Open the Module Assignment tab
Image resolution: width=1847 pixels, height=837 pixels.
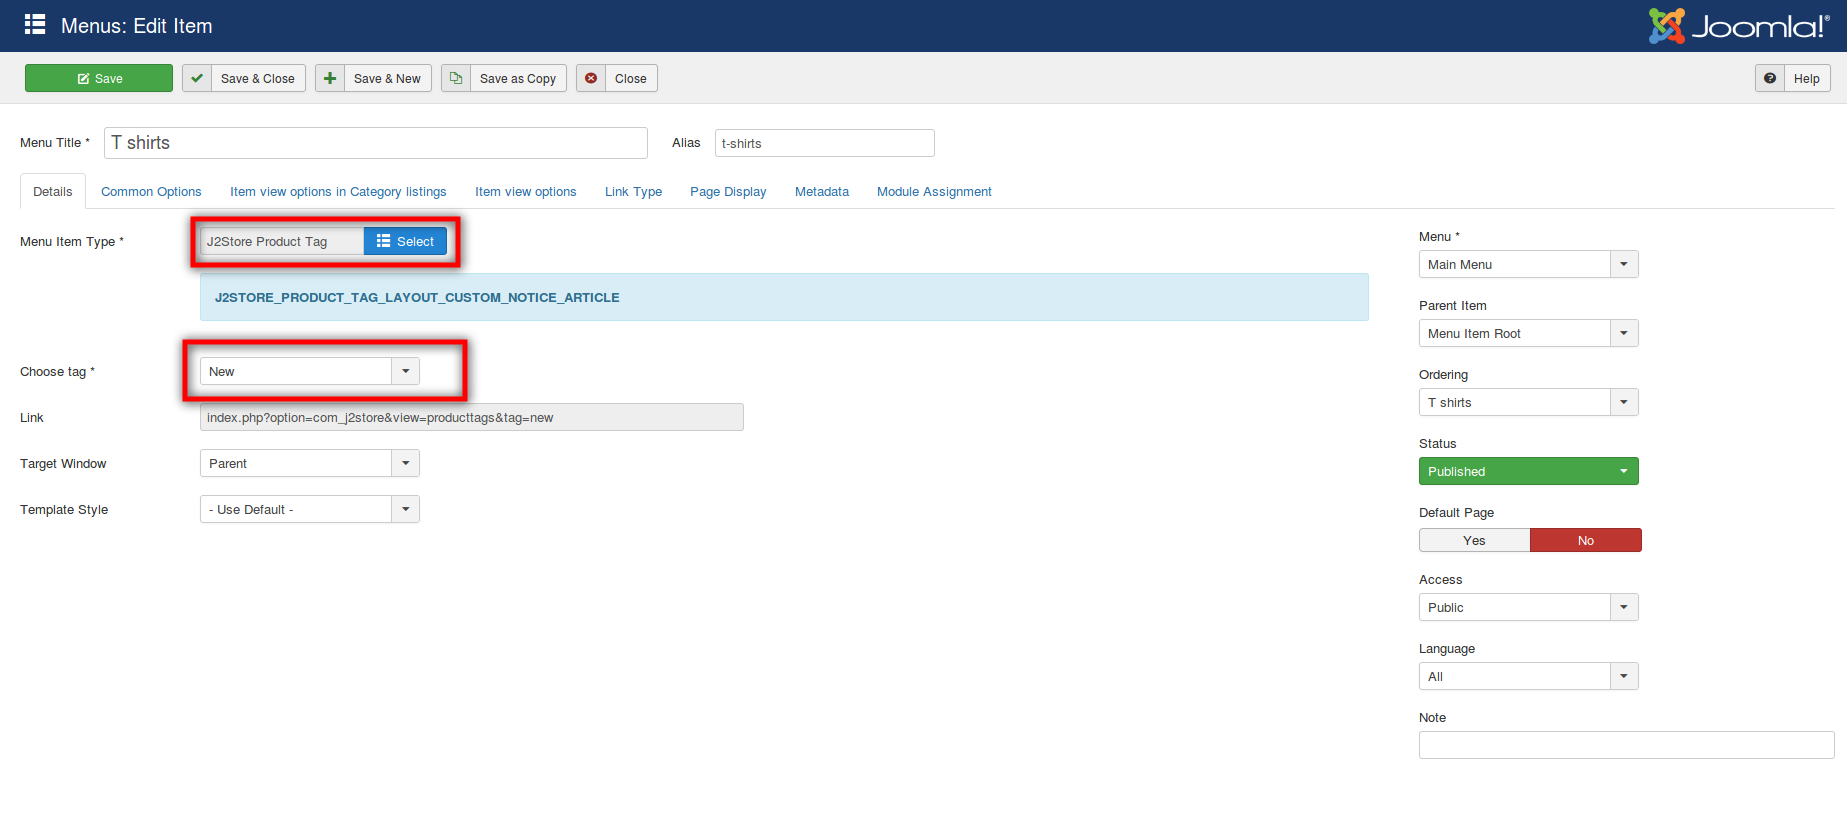coord(934,191)
